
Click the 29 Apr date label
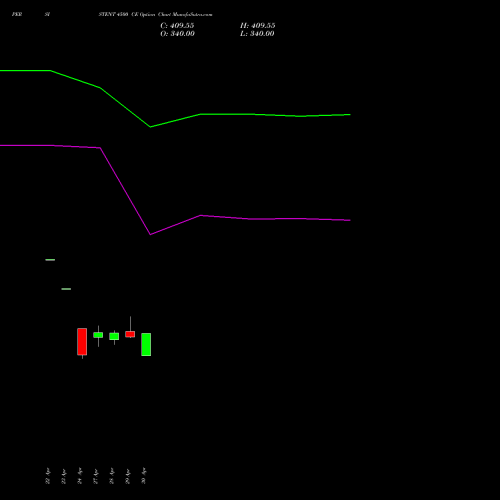(128, 476)
